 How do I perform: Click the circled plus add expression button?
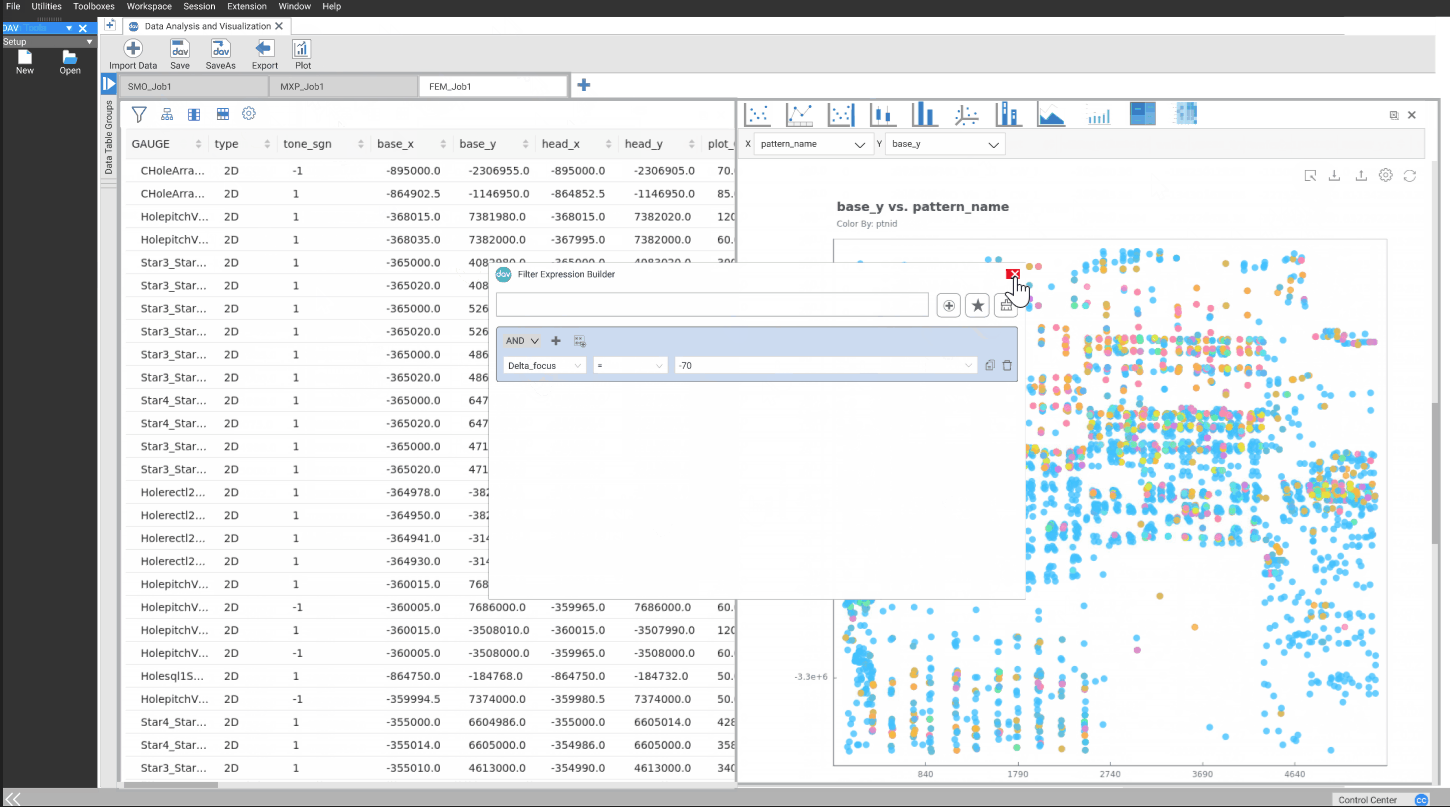949,305
